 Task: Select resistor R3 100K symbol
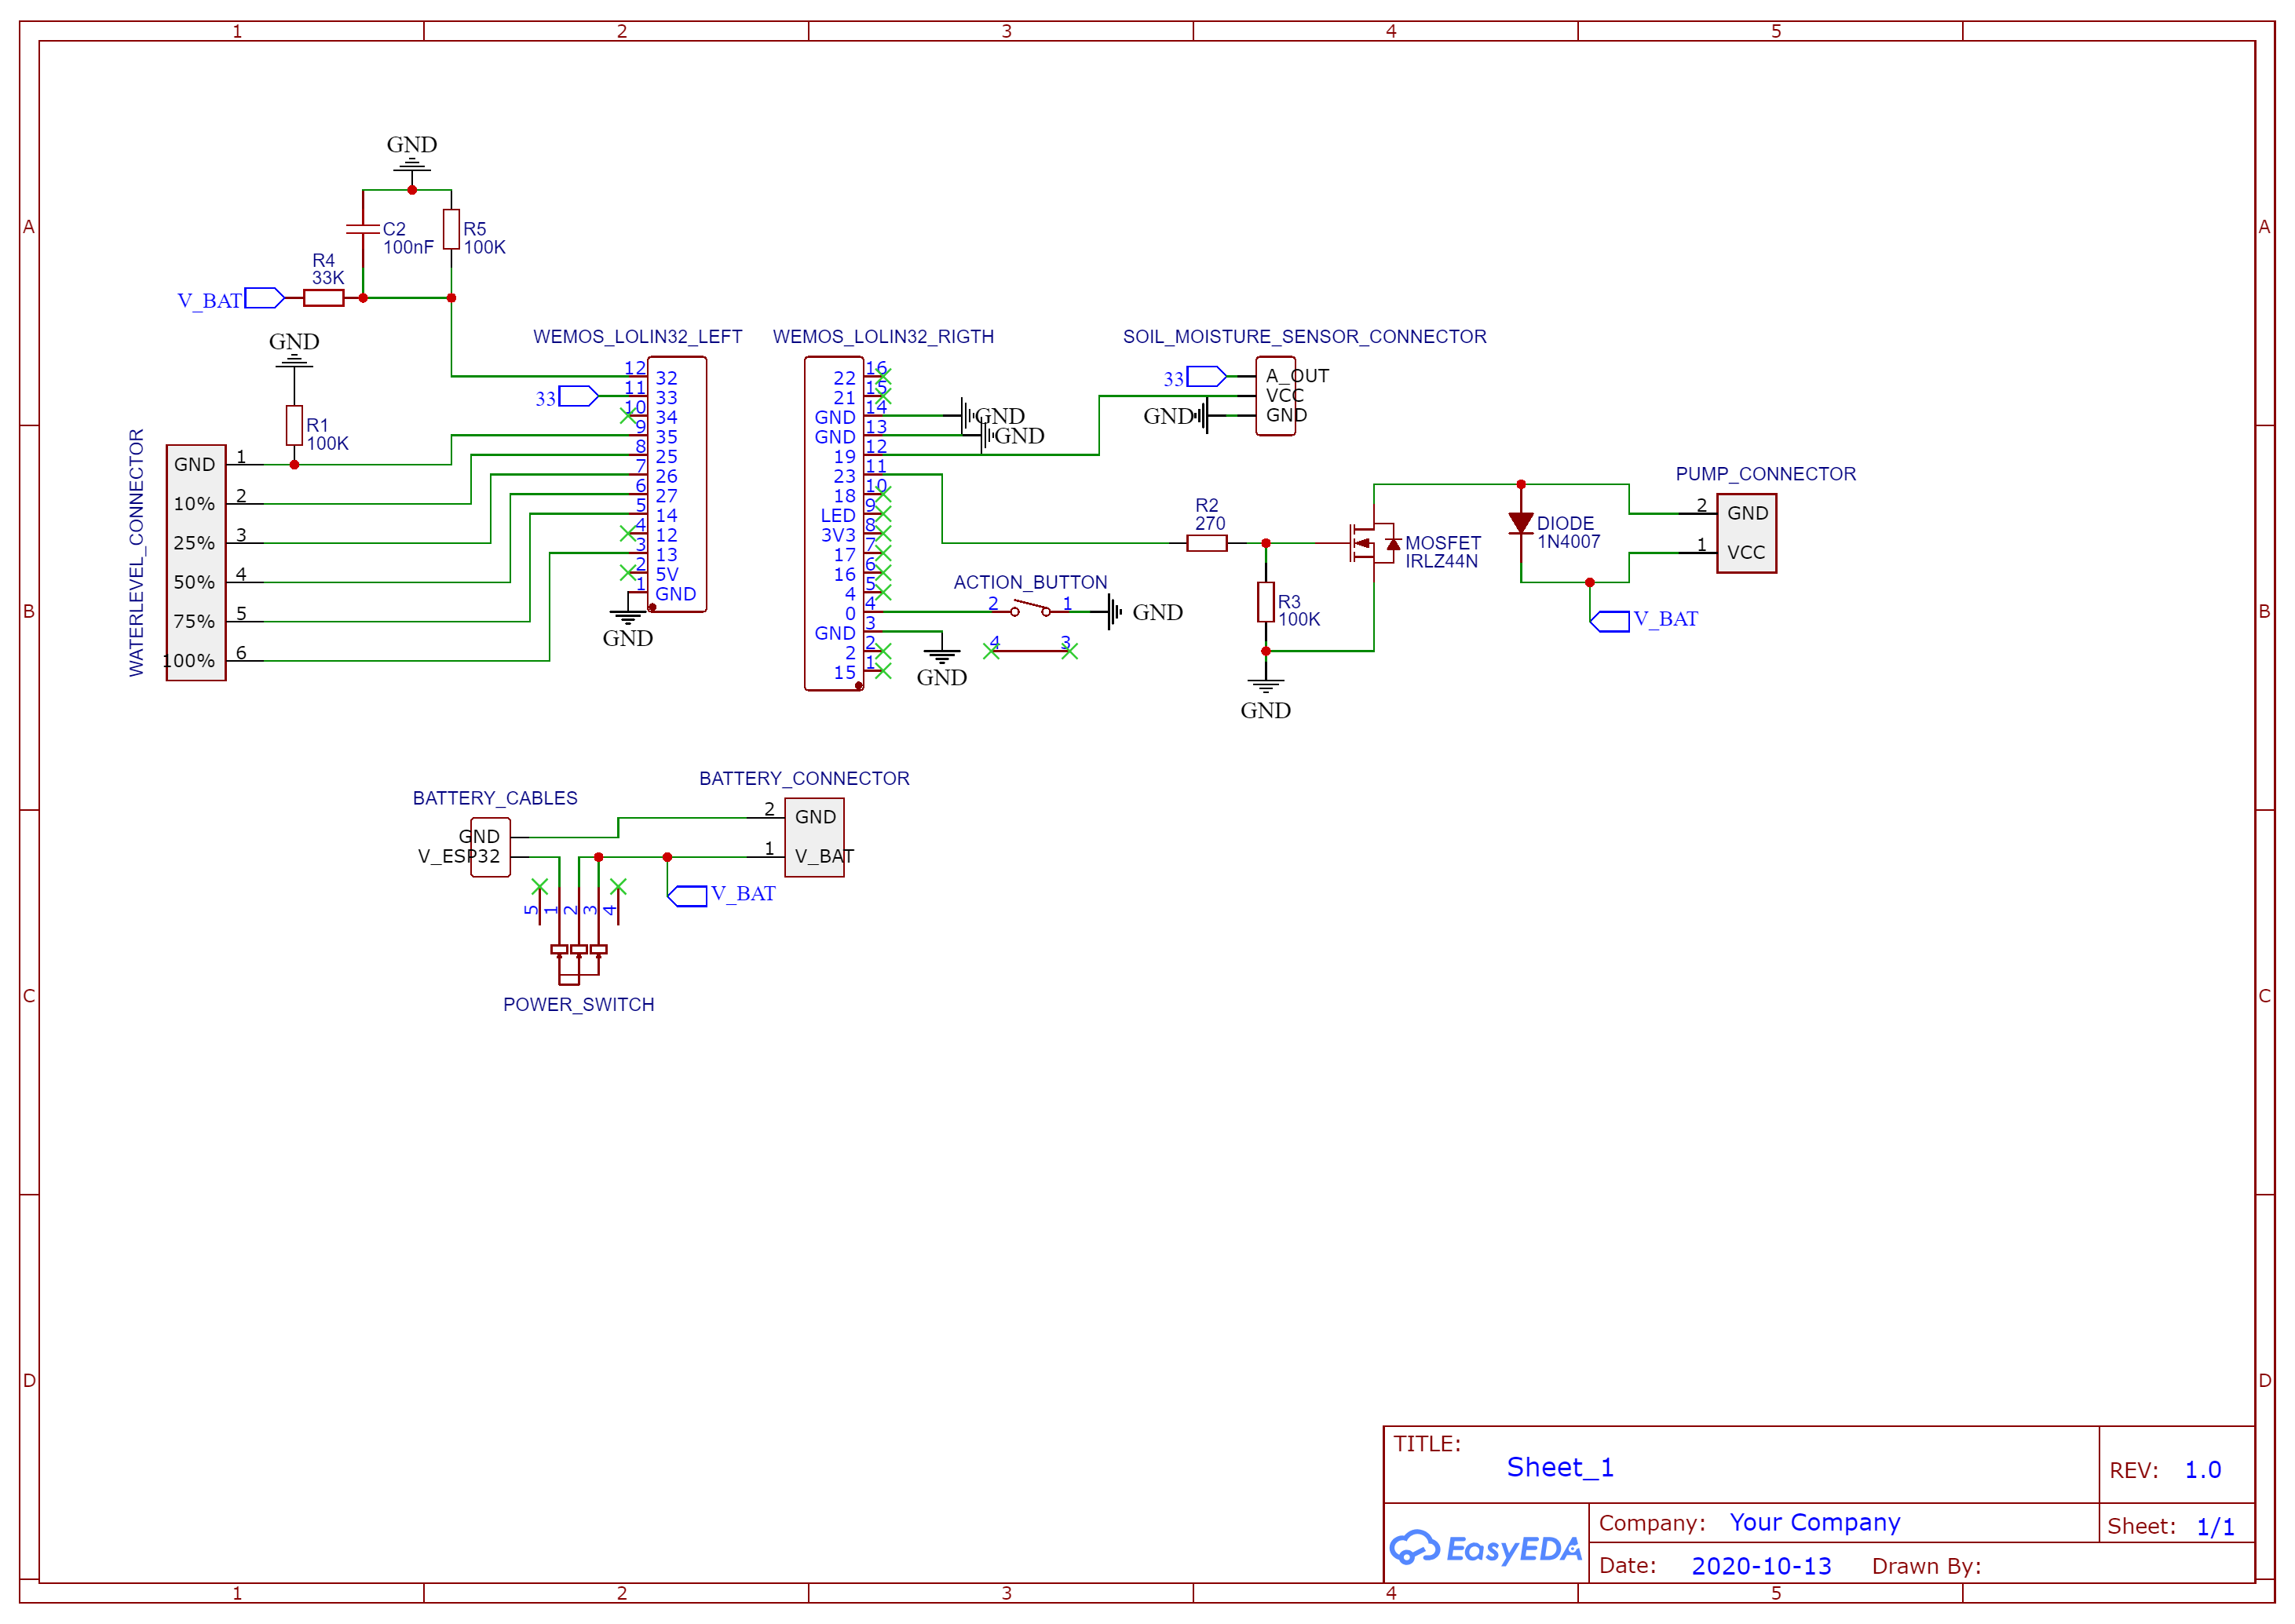click(1266, 603)
